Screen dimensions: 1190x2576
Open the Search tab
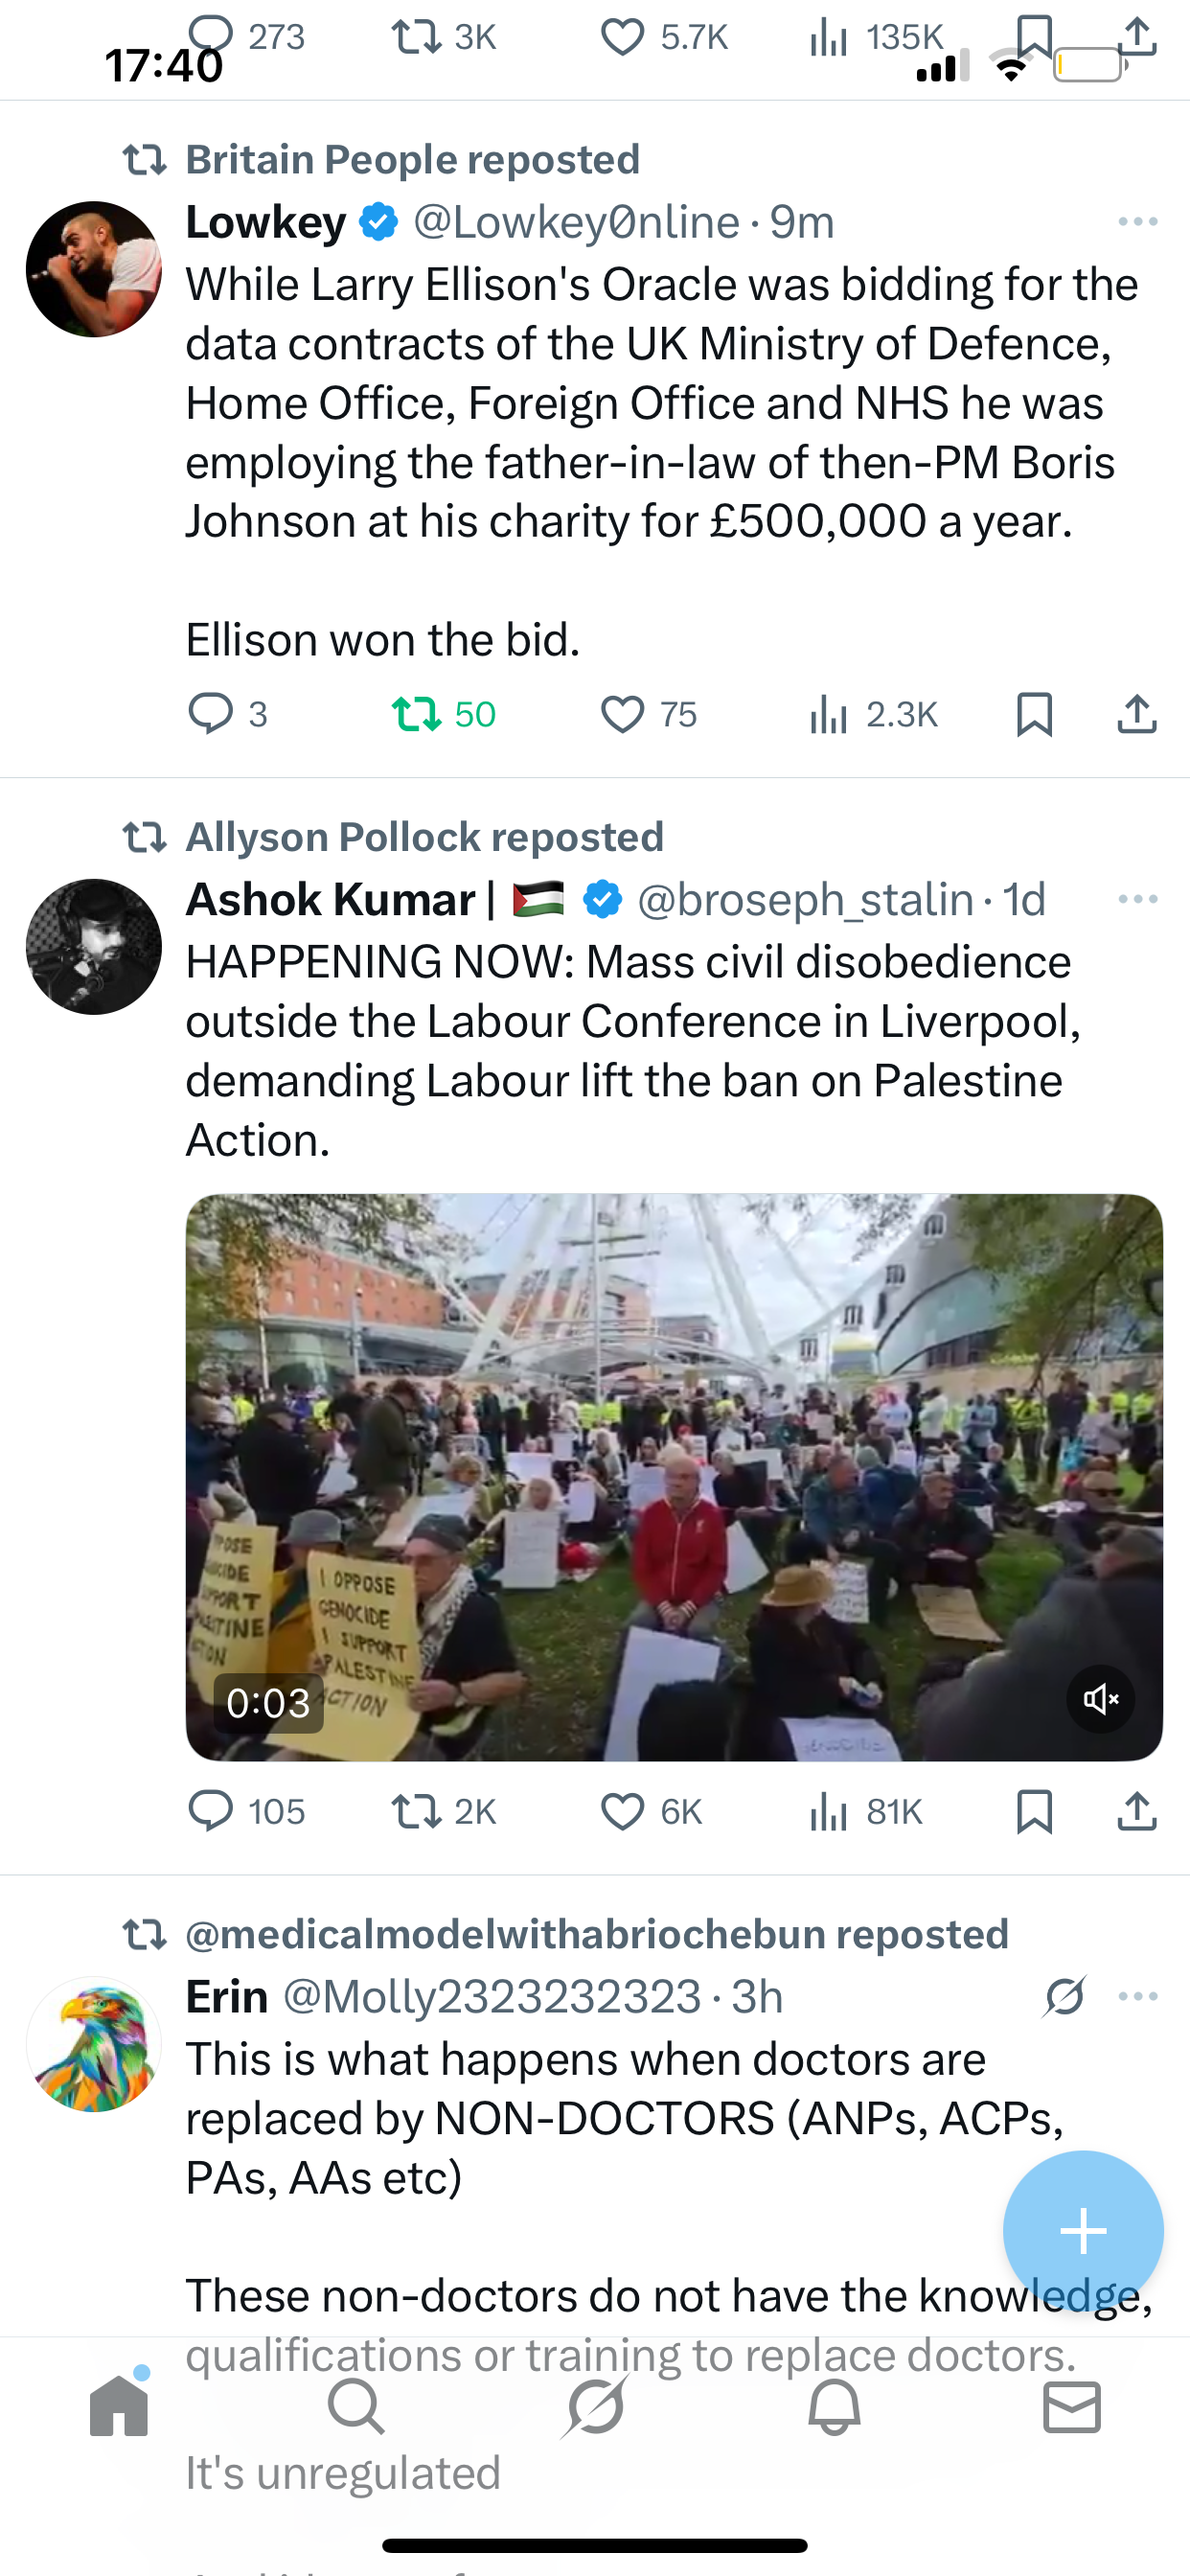[x=356, y=2407]
